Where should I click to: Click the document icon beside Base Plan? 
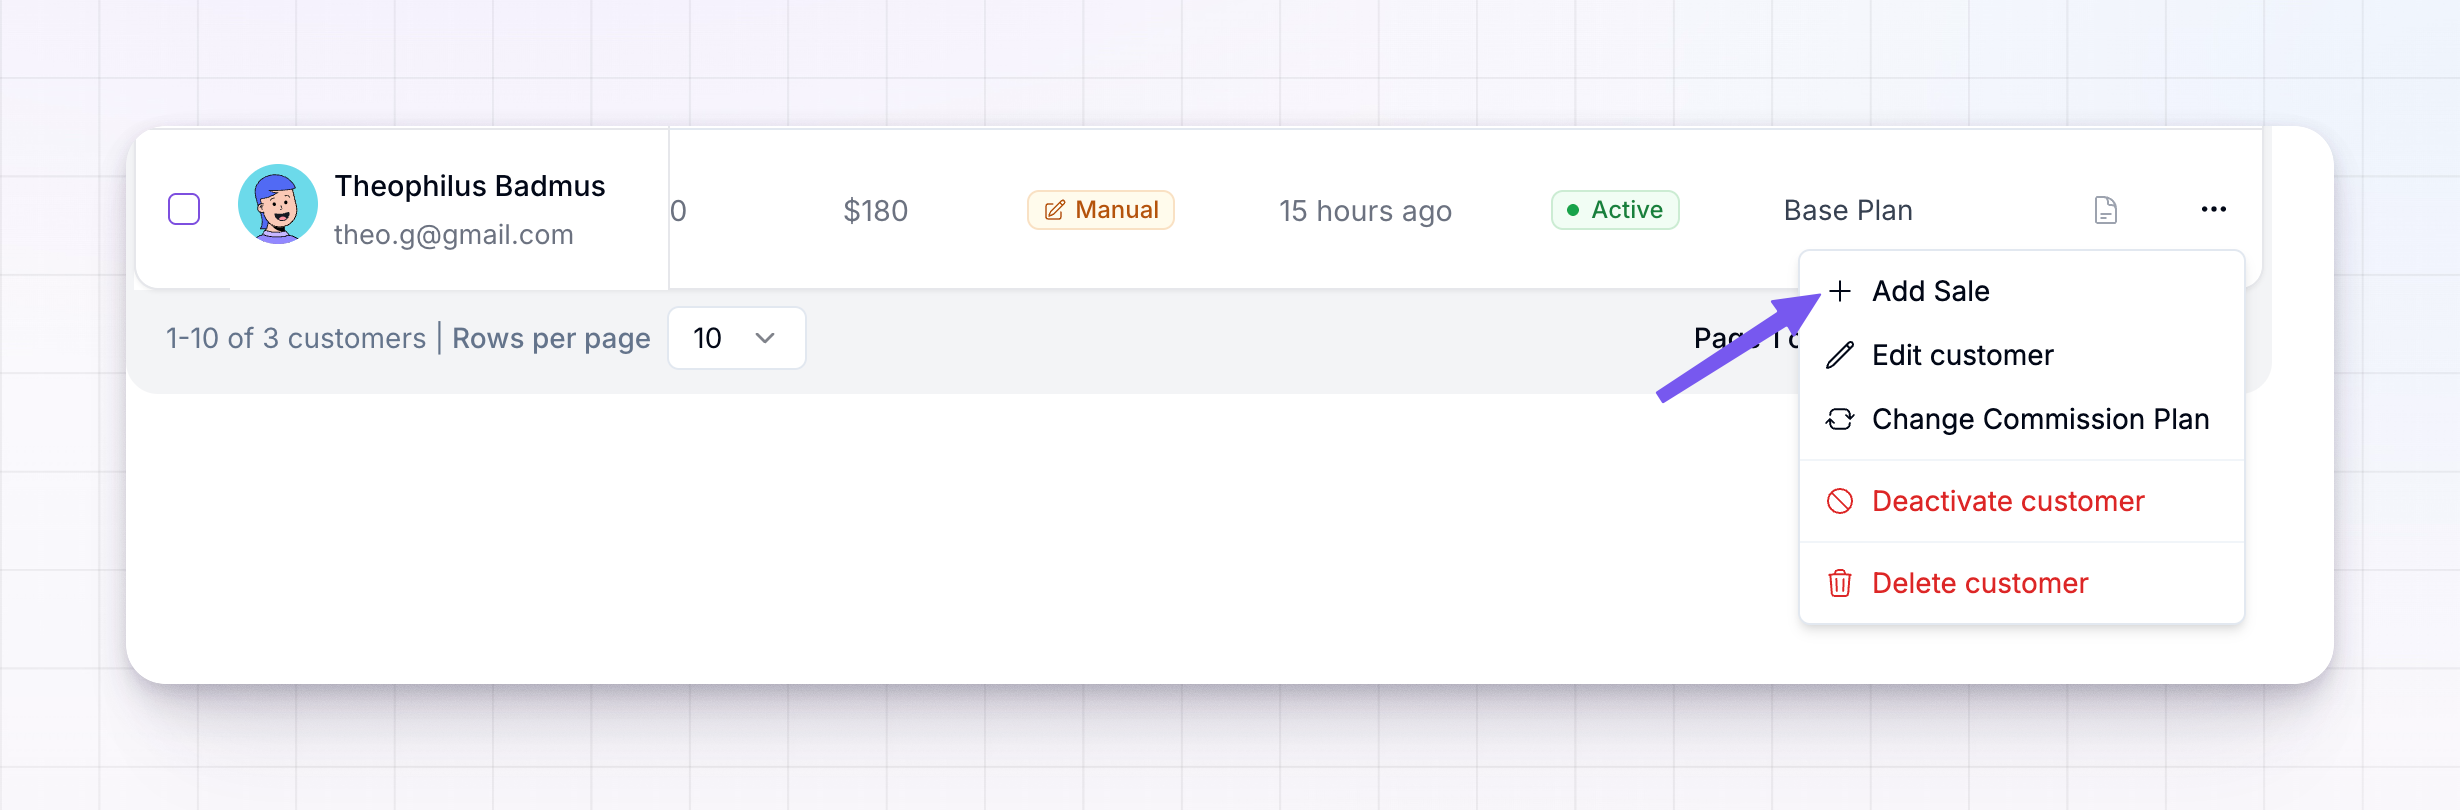point(2105,210)
